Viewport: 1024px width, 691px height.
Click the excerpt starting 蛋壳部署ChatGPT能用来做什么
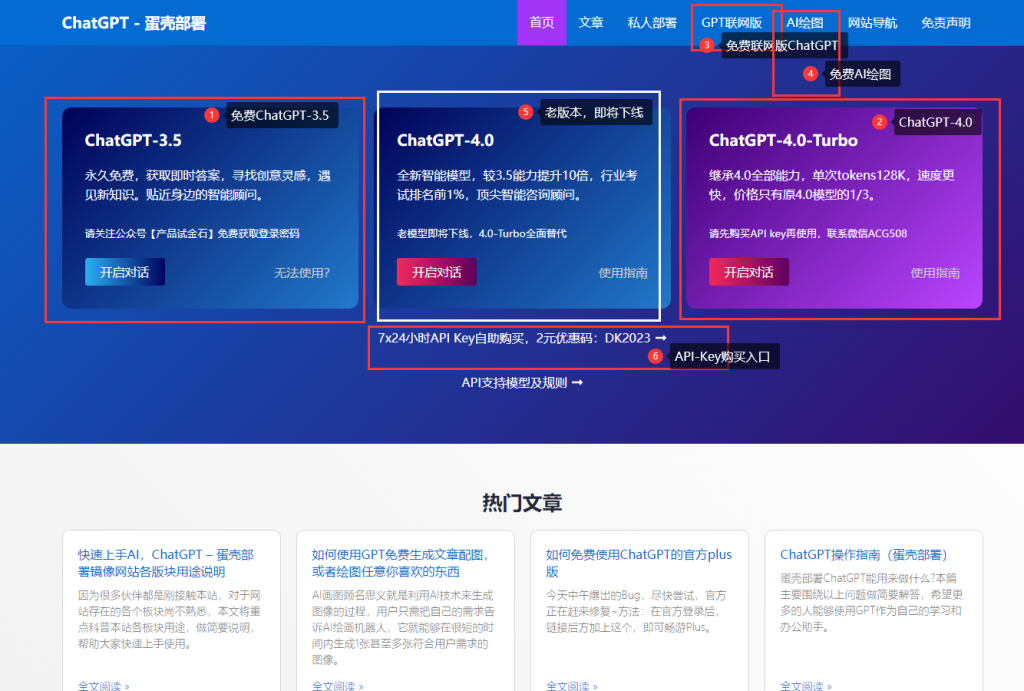pyautogui.click(x=871, y=602)
